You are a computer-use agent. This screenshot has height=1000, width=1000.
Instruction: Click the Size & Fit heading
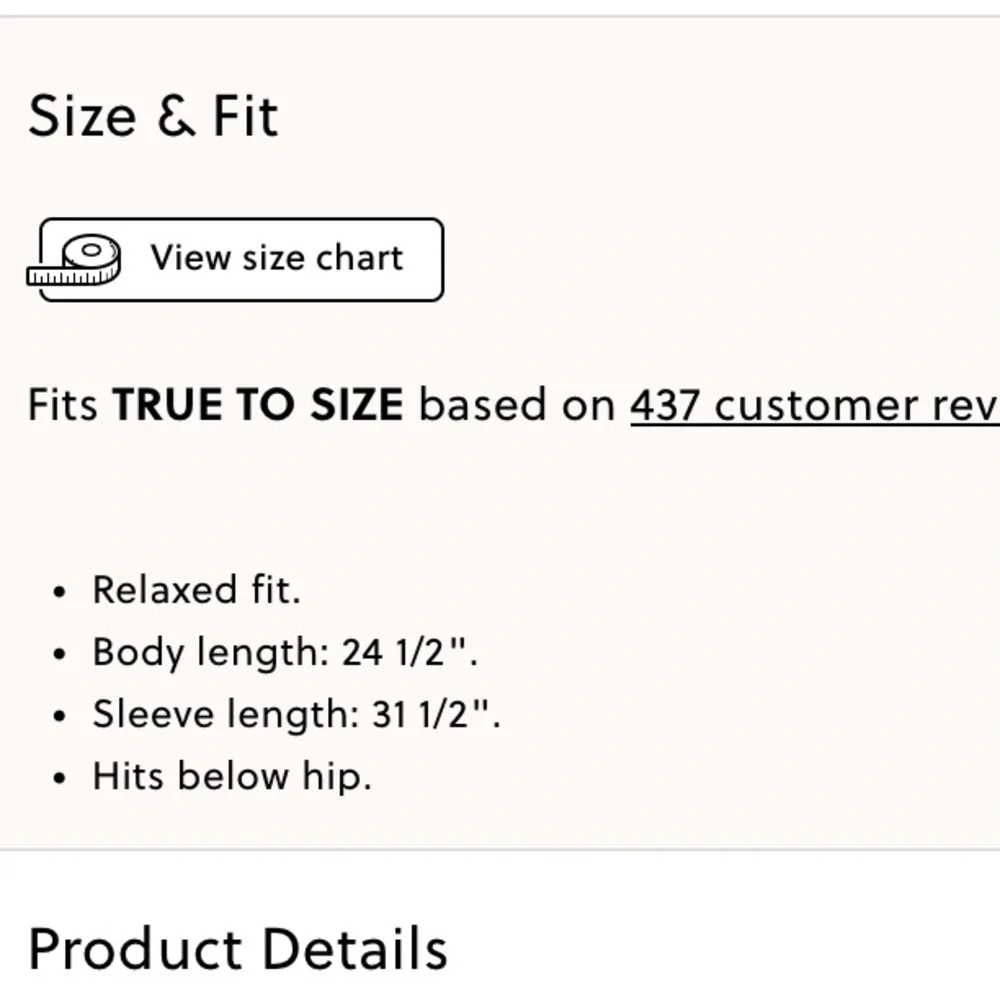pyautogui.click(x=153, y=116)
